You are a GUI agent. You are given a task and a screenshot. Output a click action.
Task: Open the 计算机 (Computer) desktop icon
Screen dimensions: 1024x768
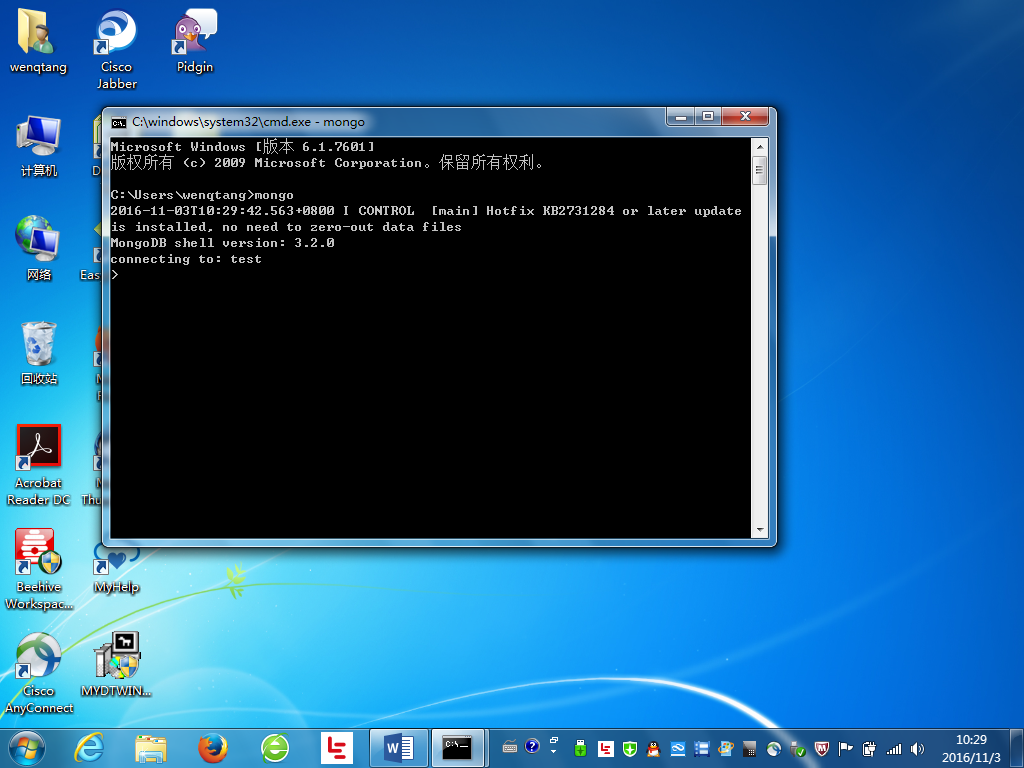39,146
